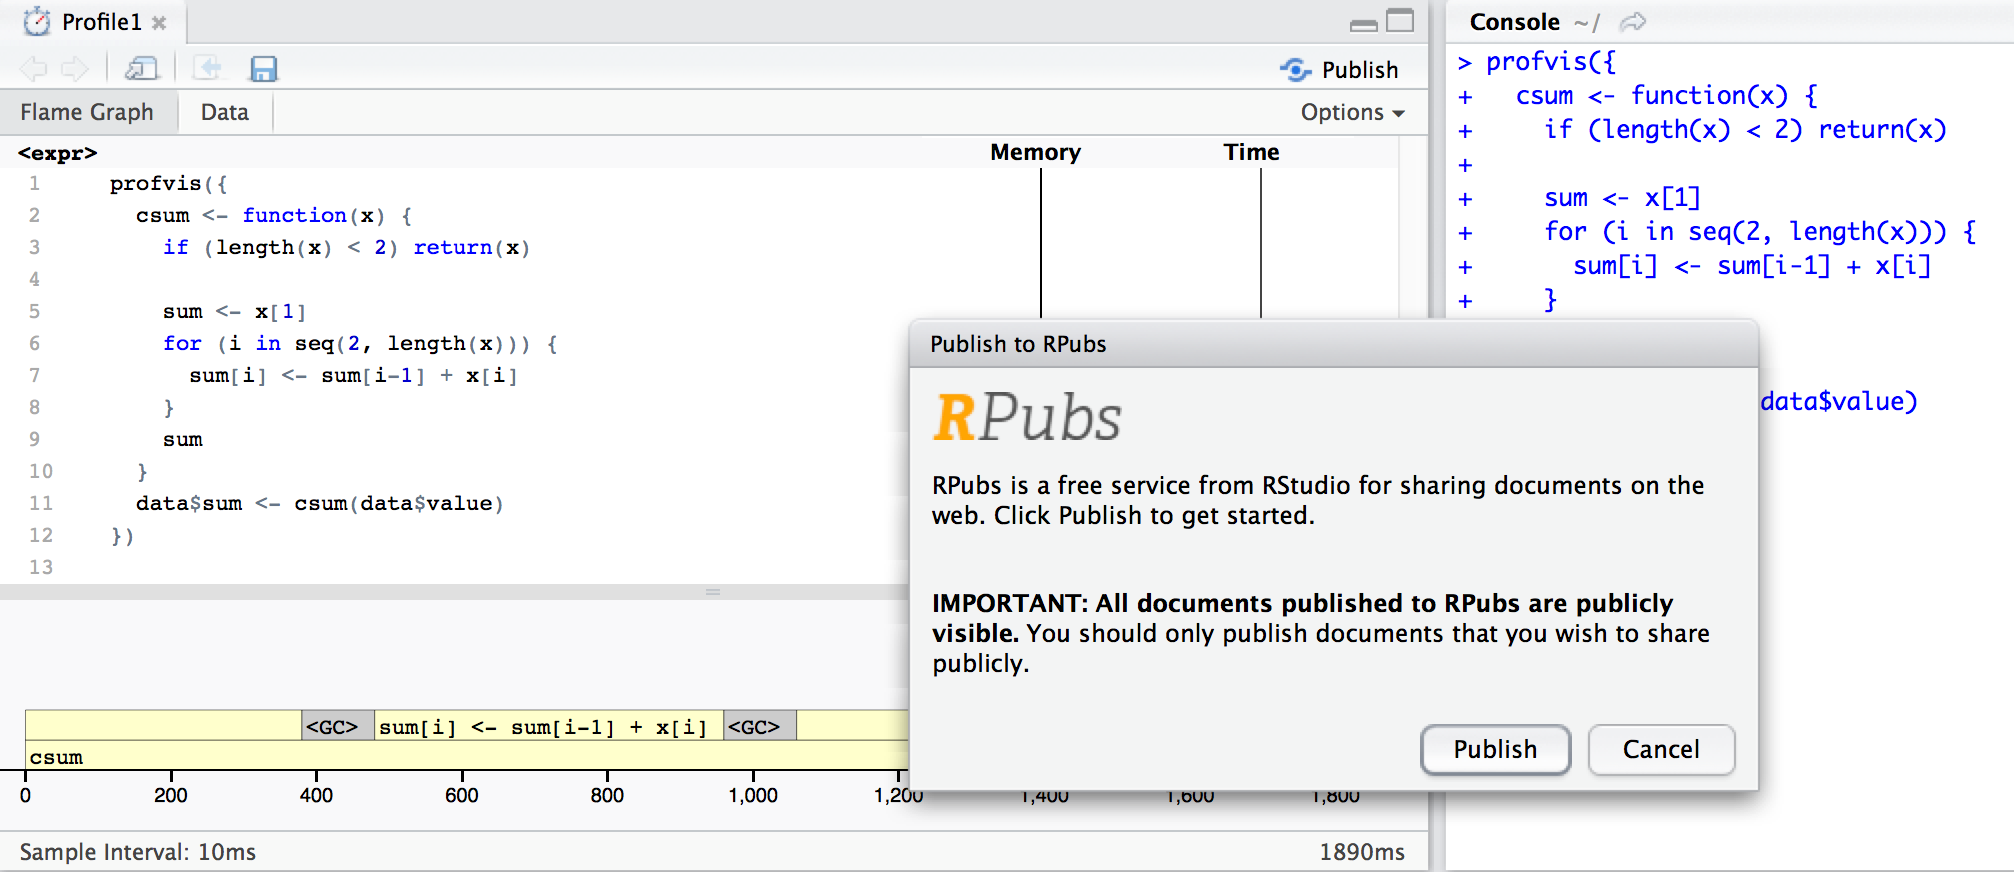Go forward with the right arrow icon
2014x872 pixels.
click(x=75, y=69)
